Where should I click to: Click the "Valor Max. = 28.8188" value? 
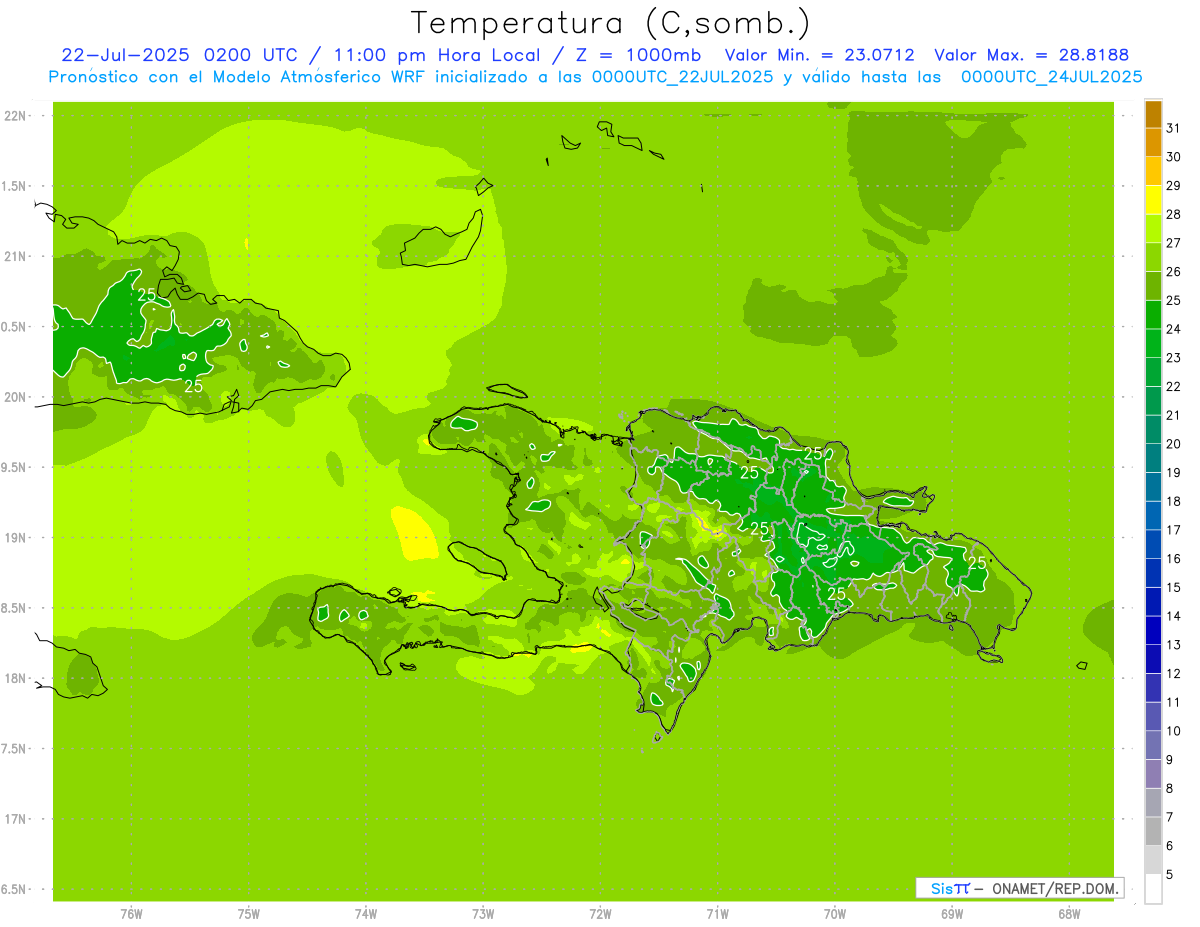(x=1034, y=55)
